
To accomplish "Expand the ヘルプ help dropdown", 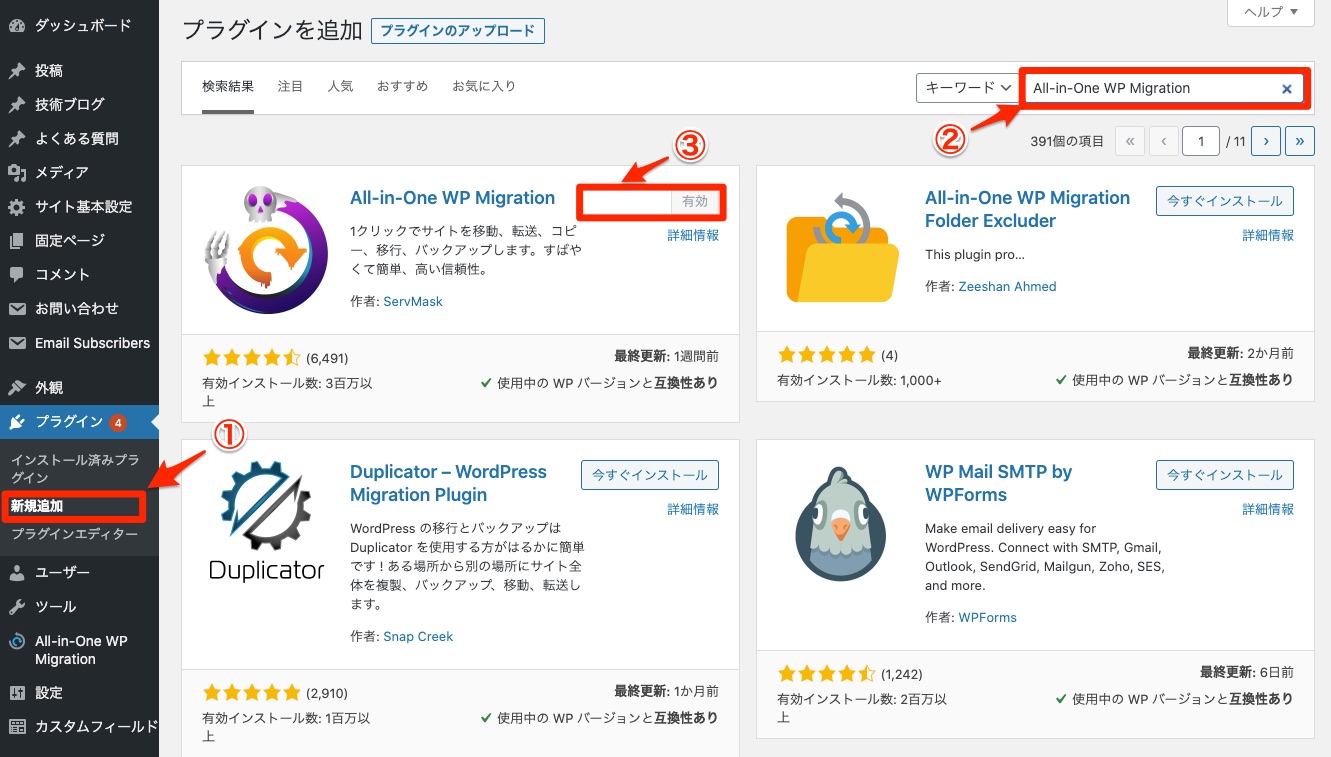I will click(x=1270, y=12).
